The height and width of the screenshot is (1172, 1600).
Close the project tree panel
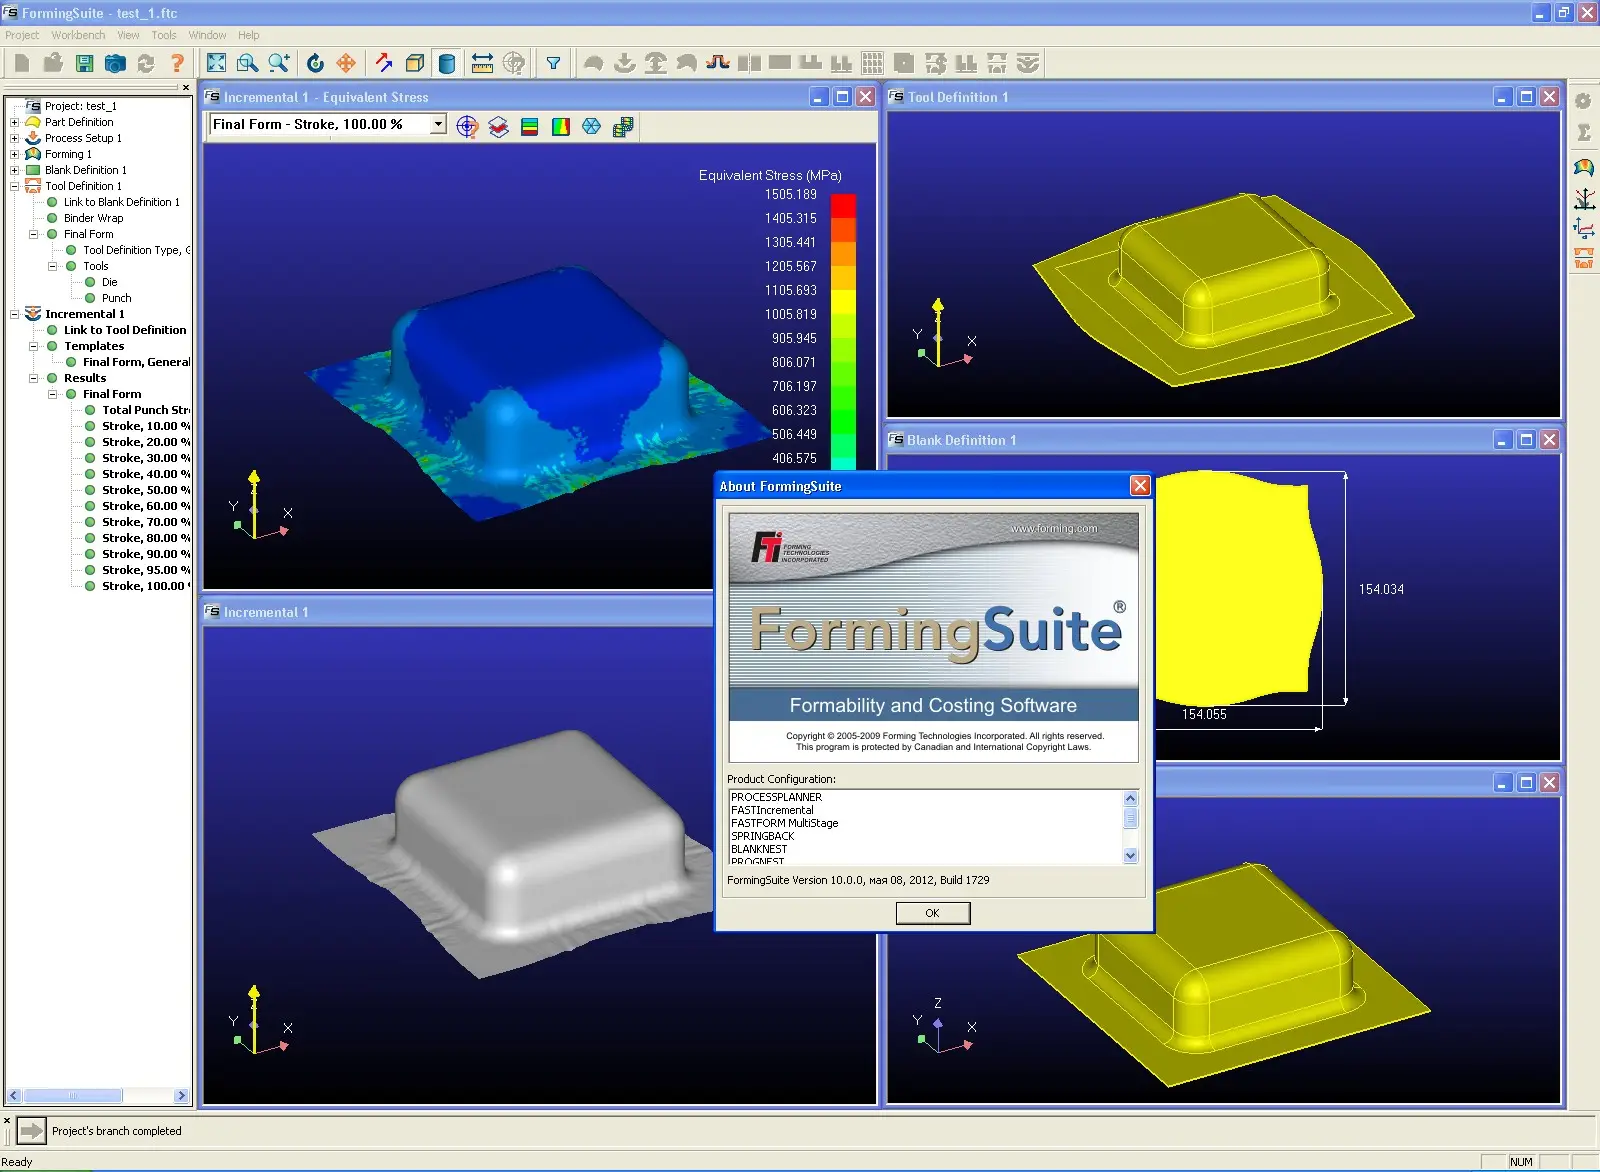[186, 88]
